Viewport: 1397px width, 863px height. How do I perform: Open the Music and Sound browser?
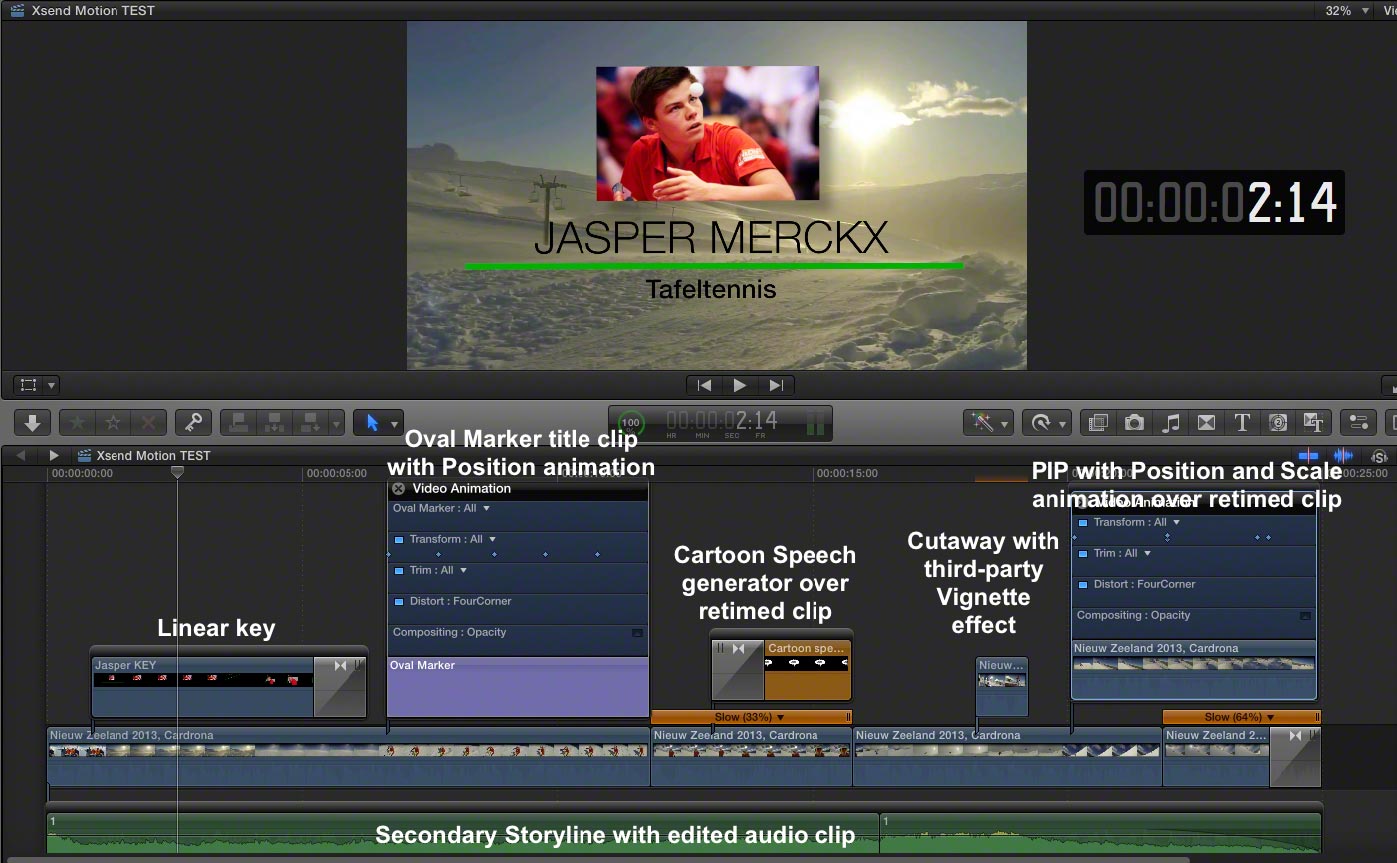[1170, 423]
